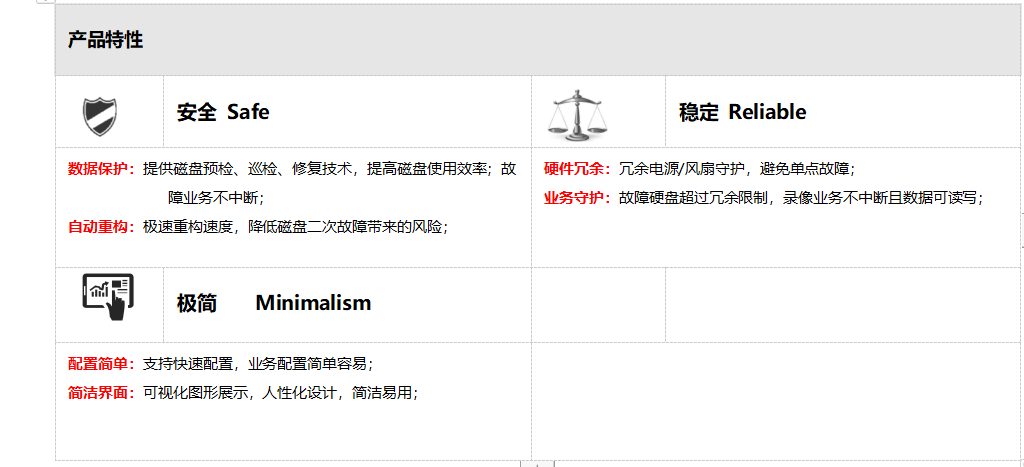Click the red 硬件冗余 label

tap(575, 169)
